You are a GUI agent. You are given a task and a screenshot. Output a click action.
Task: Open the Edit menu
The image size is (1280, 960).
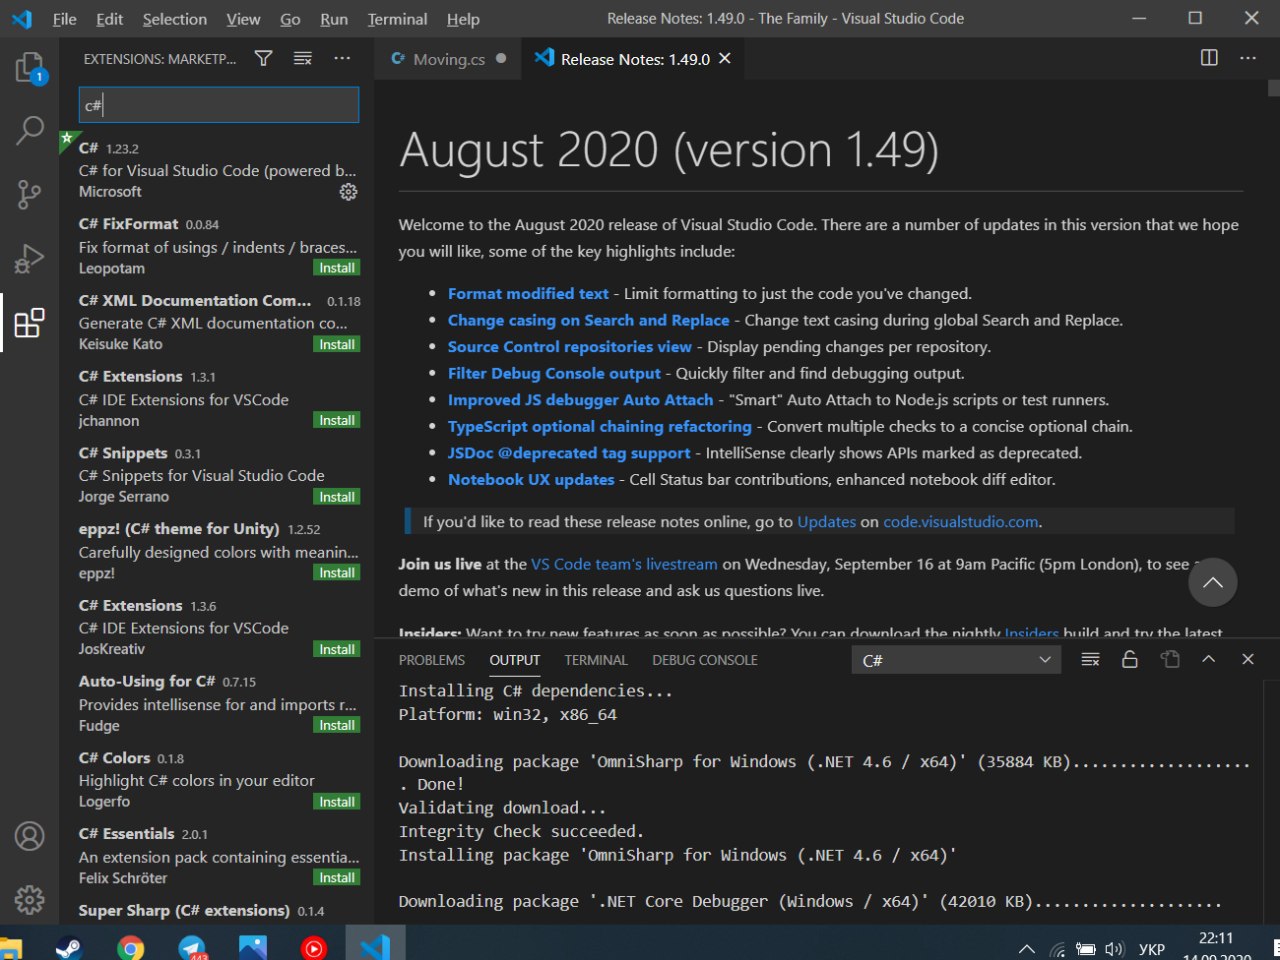point(110,19)
